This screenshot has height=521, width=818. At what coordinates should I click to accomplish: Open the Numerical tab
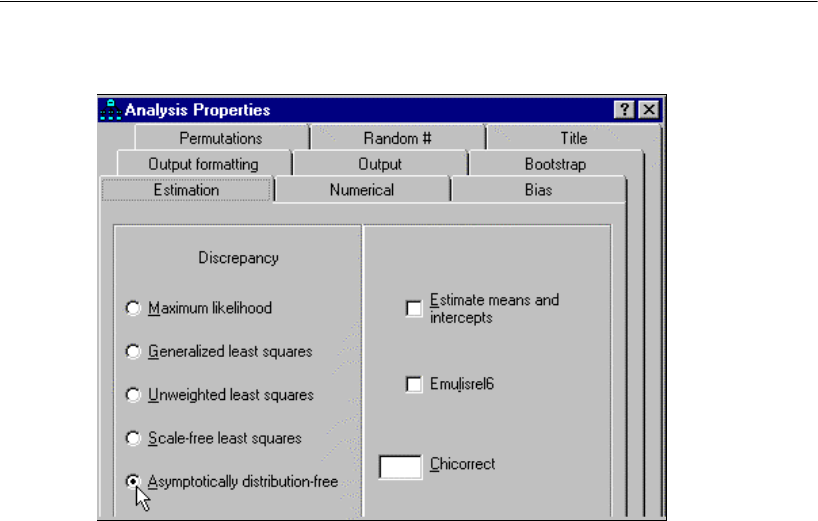362,190
